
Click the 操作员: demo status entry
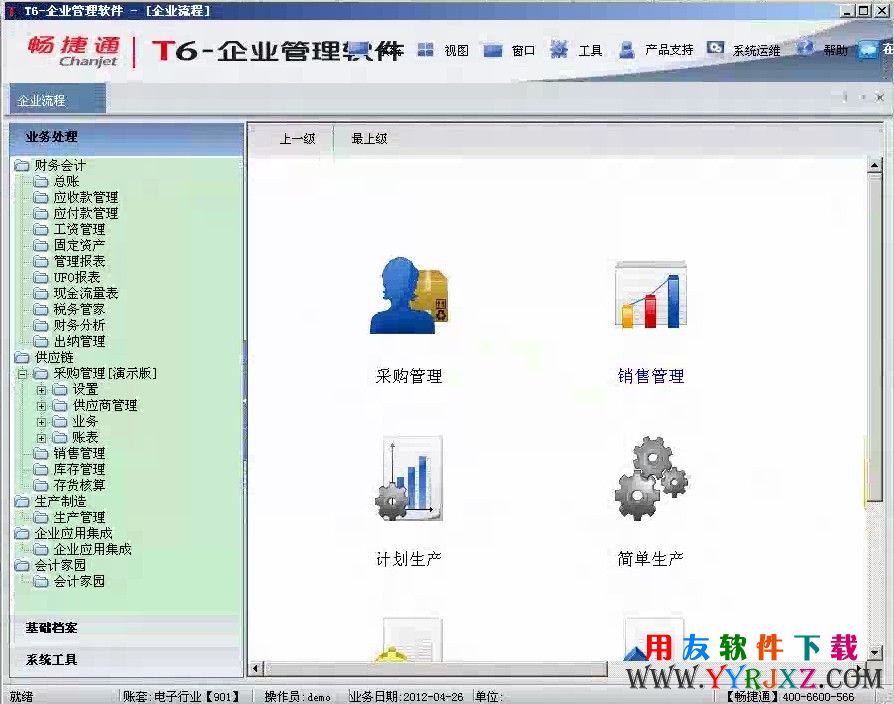(x=297, y=697)
